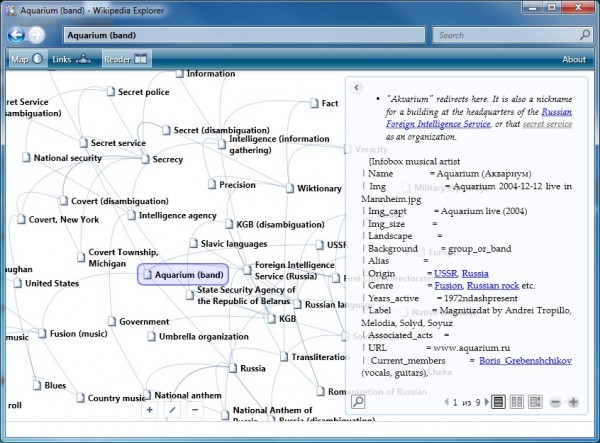This screenshot has height=443, width=600.
Task: Decrease reader text size
Action: tap(555, 402)
